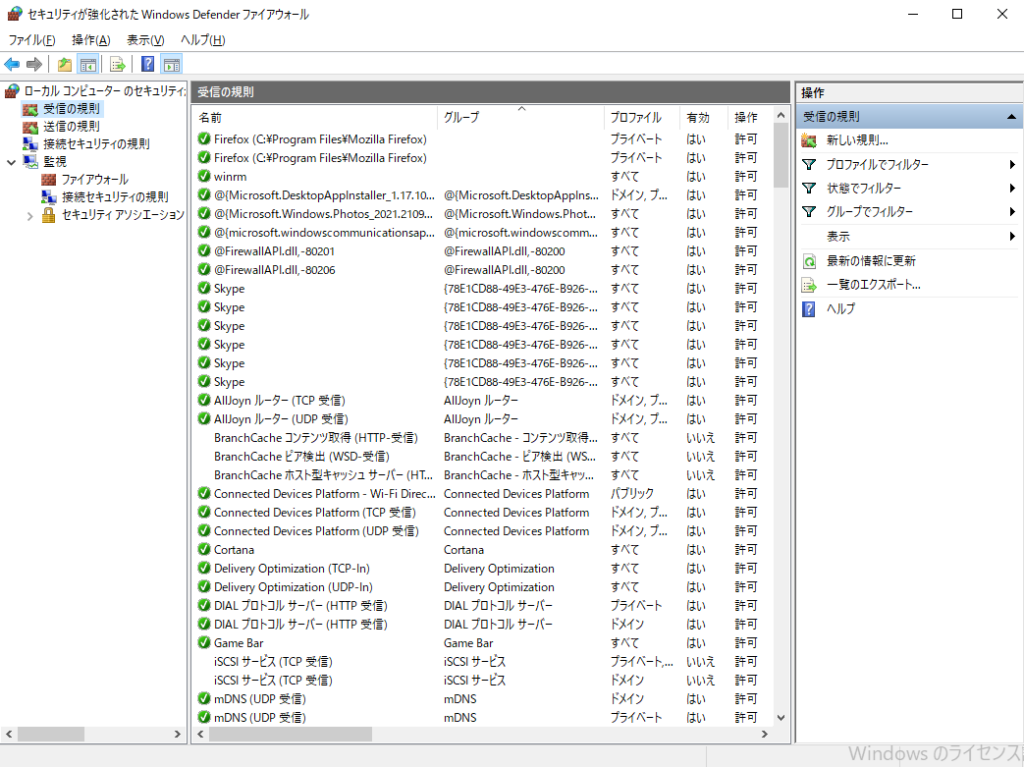Screen dimensions: 1024x767
Task: Sort rules by the 操作 column header
Action: 750,118
